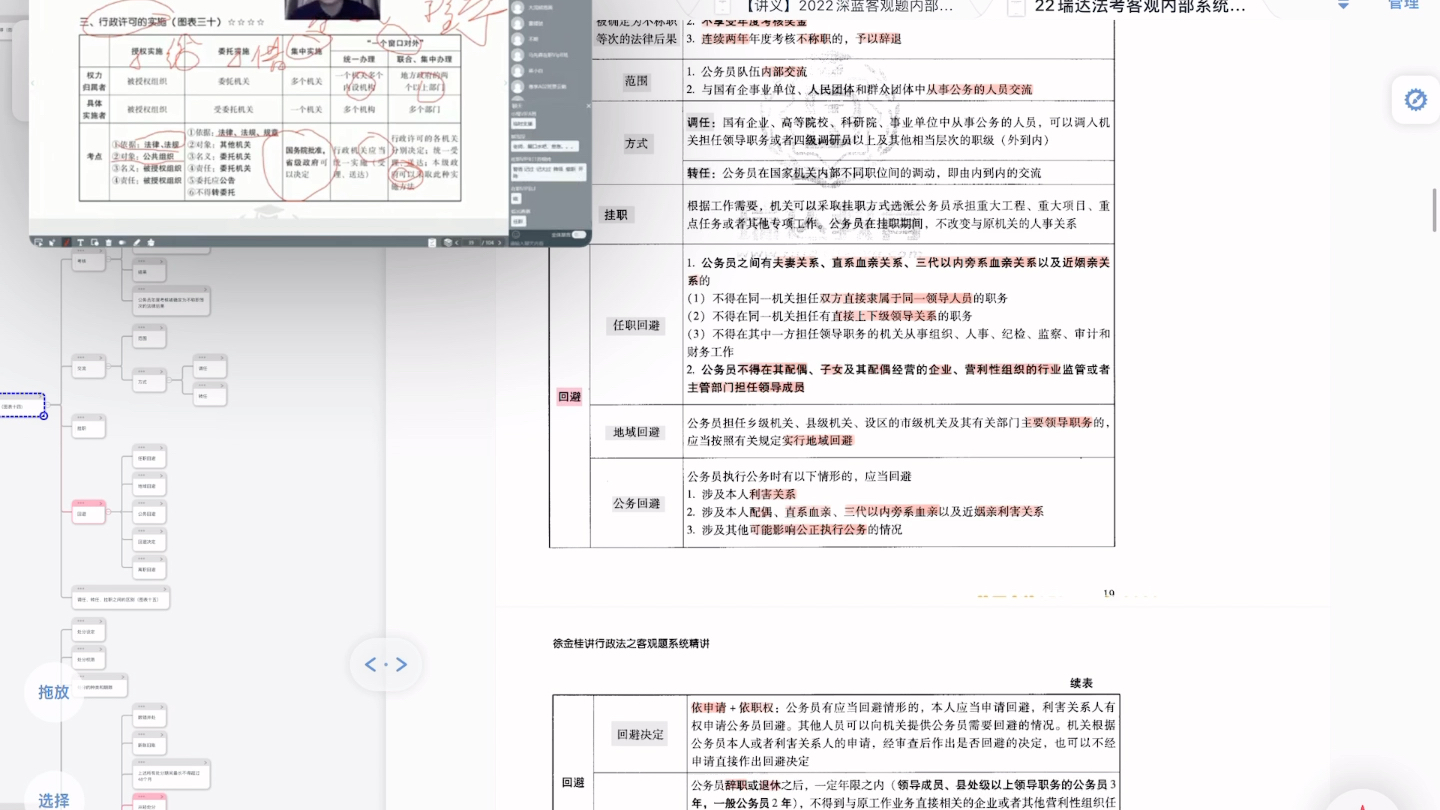Select the red pen annotation tool
The width and height of the screenshot is (1440, 810).
point(66,242)
